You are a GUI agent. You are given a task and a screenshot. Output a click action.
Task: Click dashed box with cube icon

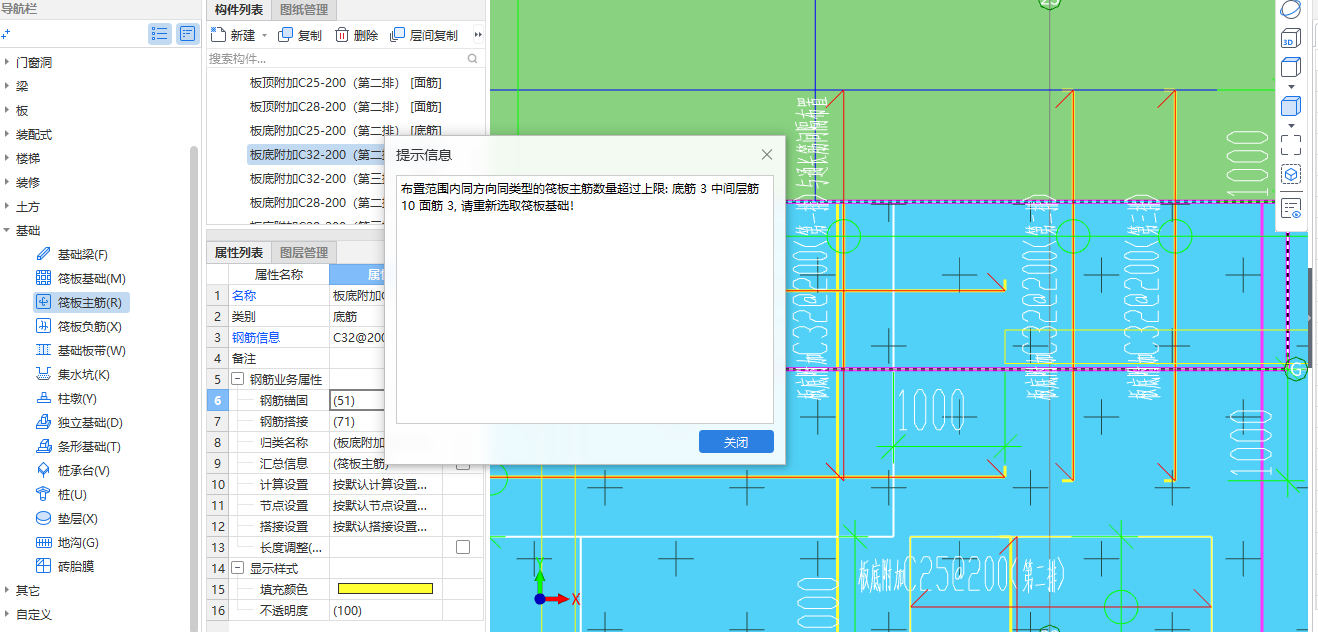pos(1291,174)
